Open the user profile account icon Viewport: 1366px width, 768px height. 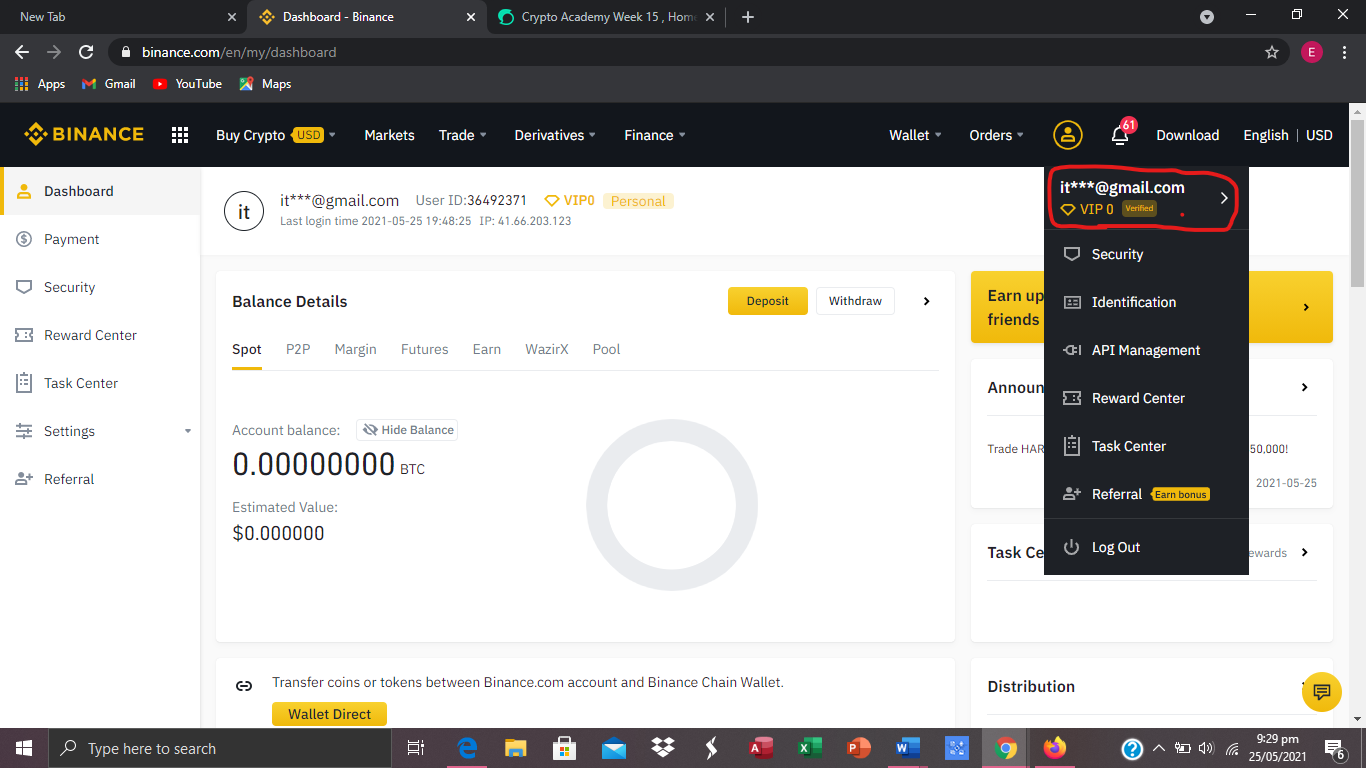1067,135
